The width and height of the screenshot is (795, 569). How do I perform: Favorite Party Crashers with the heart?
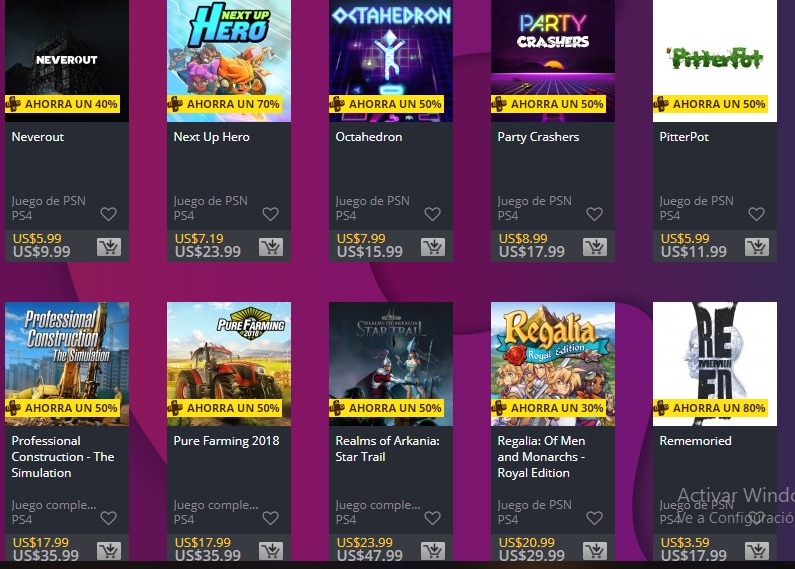point(594,214)
